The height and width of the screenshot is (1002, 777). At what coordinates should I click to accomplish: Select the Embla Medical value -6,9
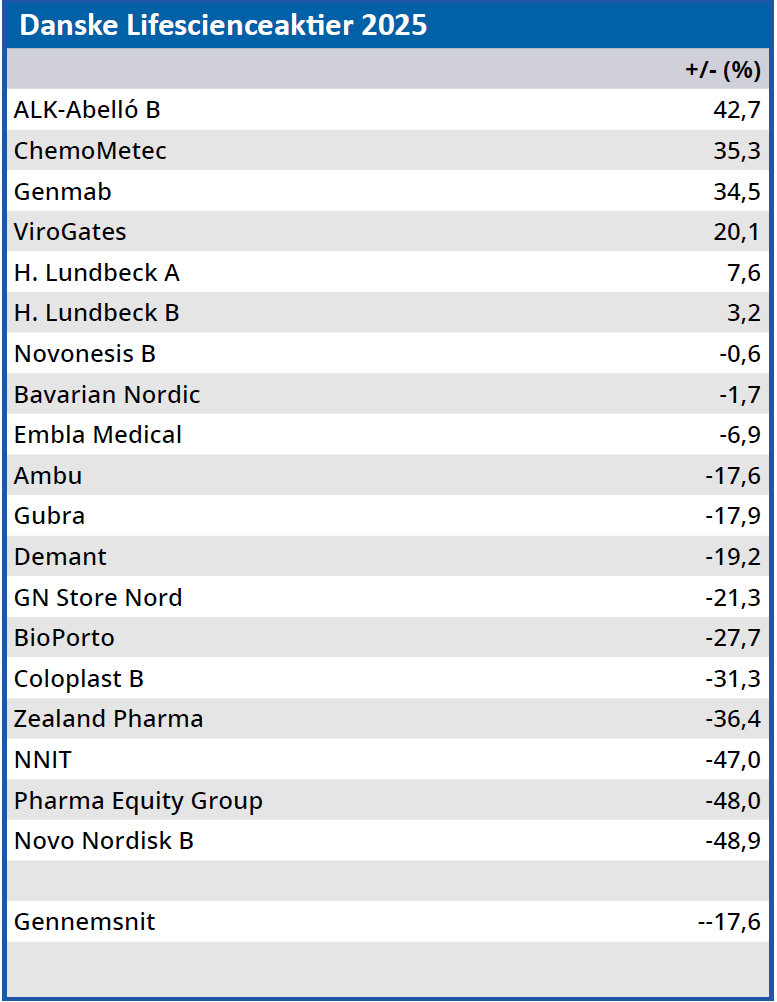pyautogui.click(x=740, y=435)
